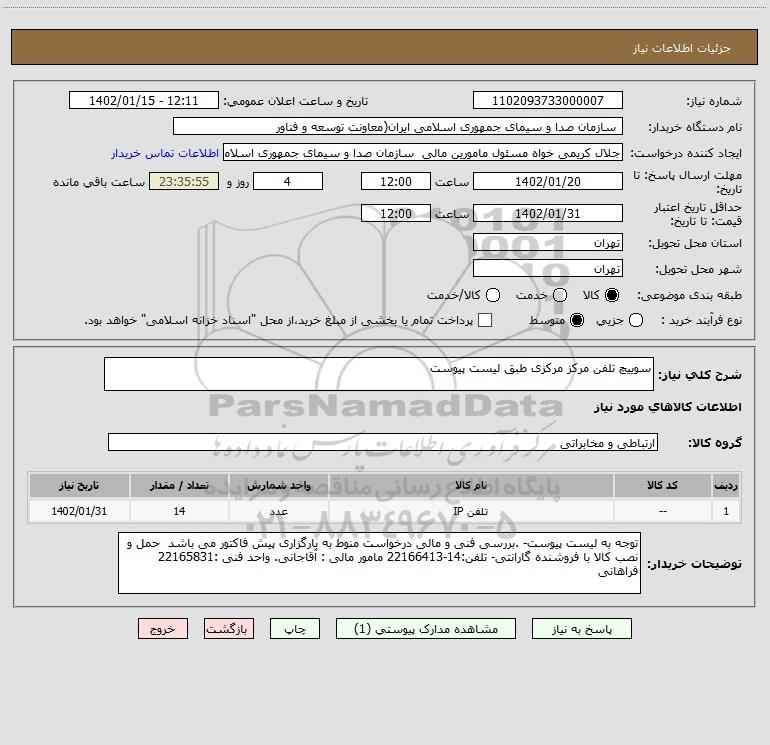Click the اطلاعات کالاهای مورد نیاز heading
The height and width of the screenshot is (745, 770).
[x=668, y=407]
